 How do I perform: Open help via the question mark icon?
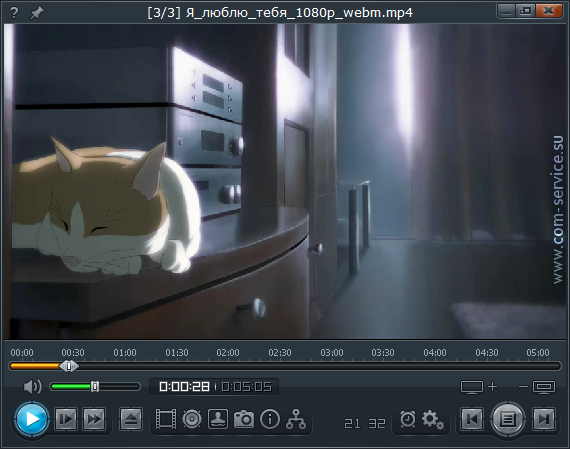14,13
